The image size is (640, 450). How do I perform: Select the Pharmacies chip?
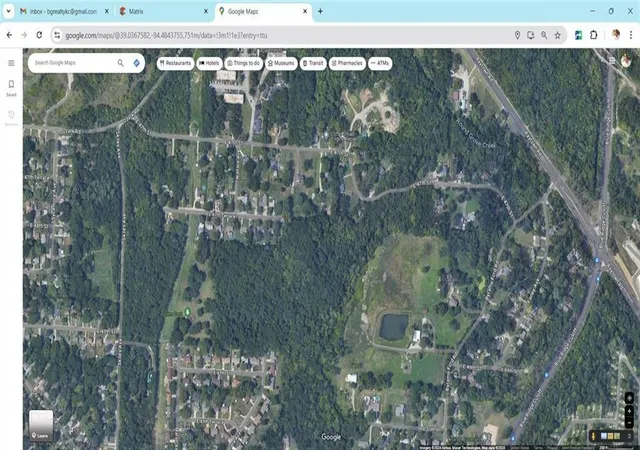pyautogui.click(x=347, y=63)
